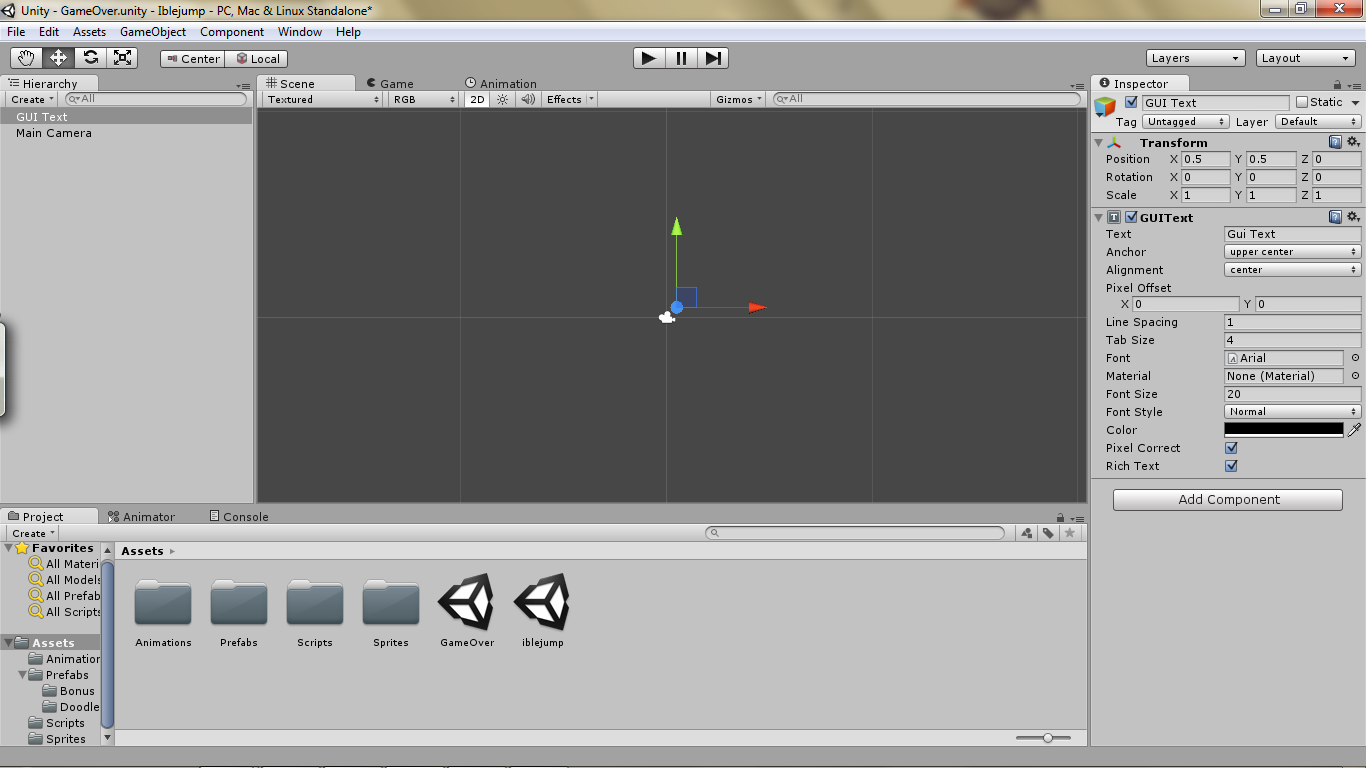Click the black Color swatch
Viewport: 1366px width, 768px height.
pos(1284,430)
